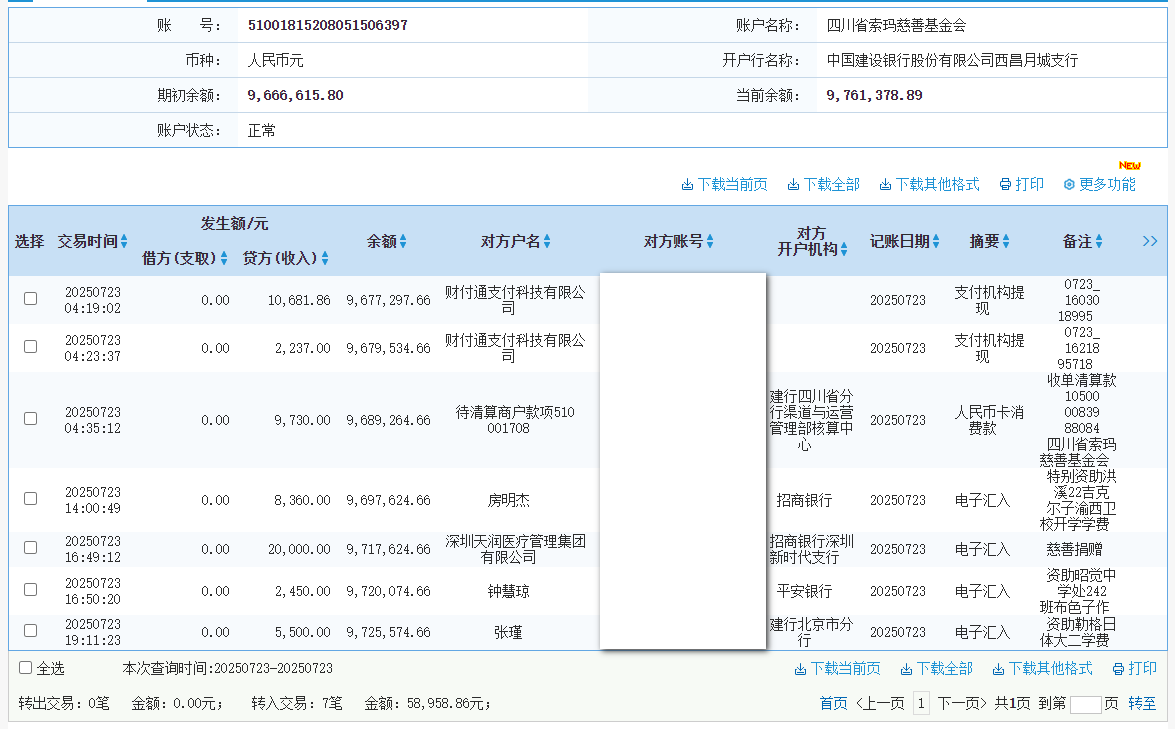Image resolution: width=1175 pixels, height=729 pixels.
Task: Select the 张瑾 transaction checkbox
Action: point(31,631)
